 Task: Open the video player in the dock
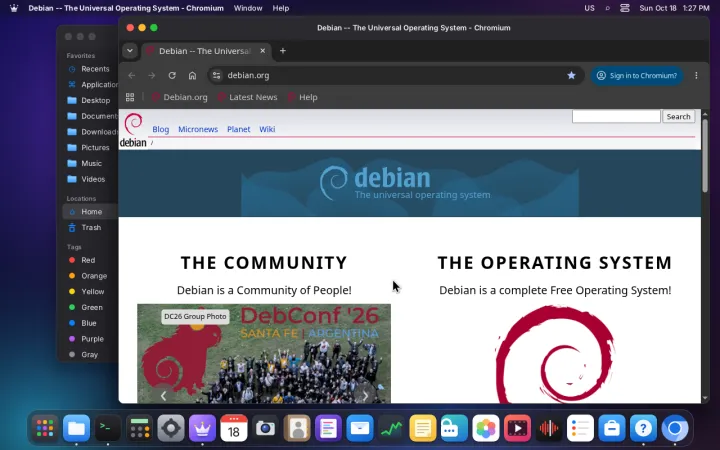tap(518, 428)
